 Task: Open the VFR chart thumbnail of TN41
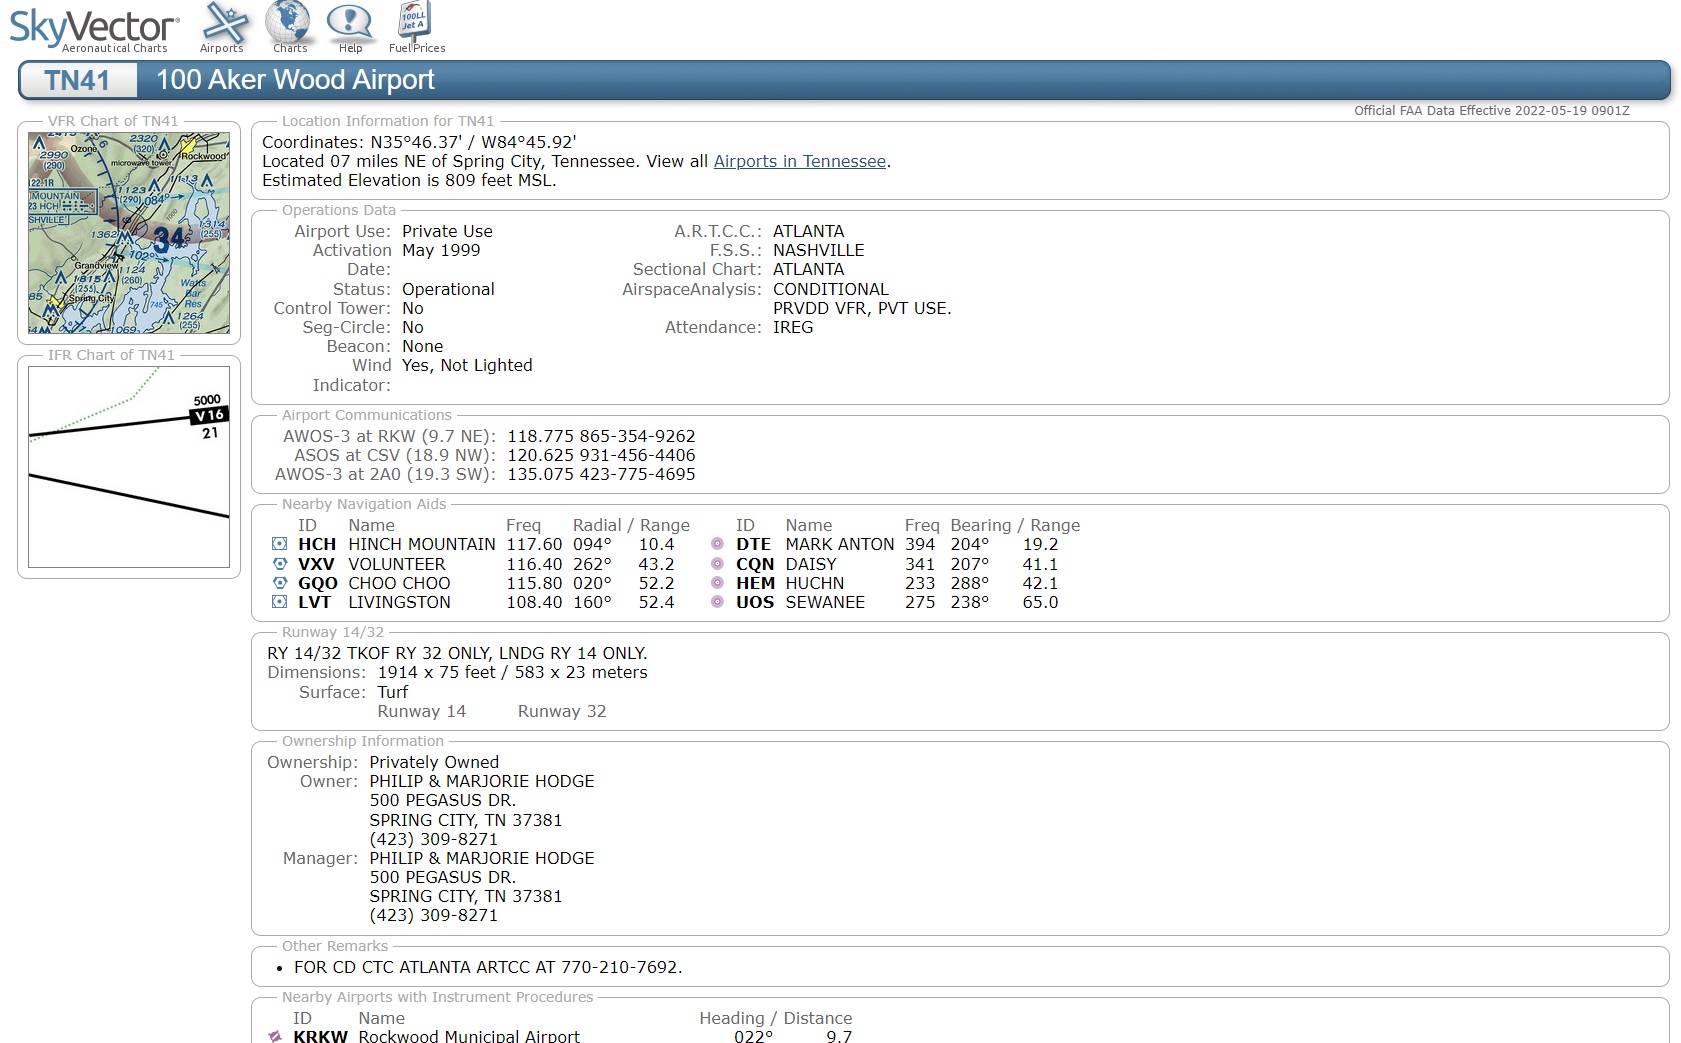[129, 233]
